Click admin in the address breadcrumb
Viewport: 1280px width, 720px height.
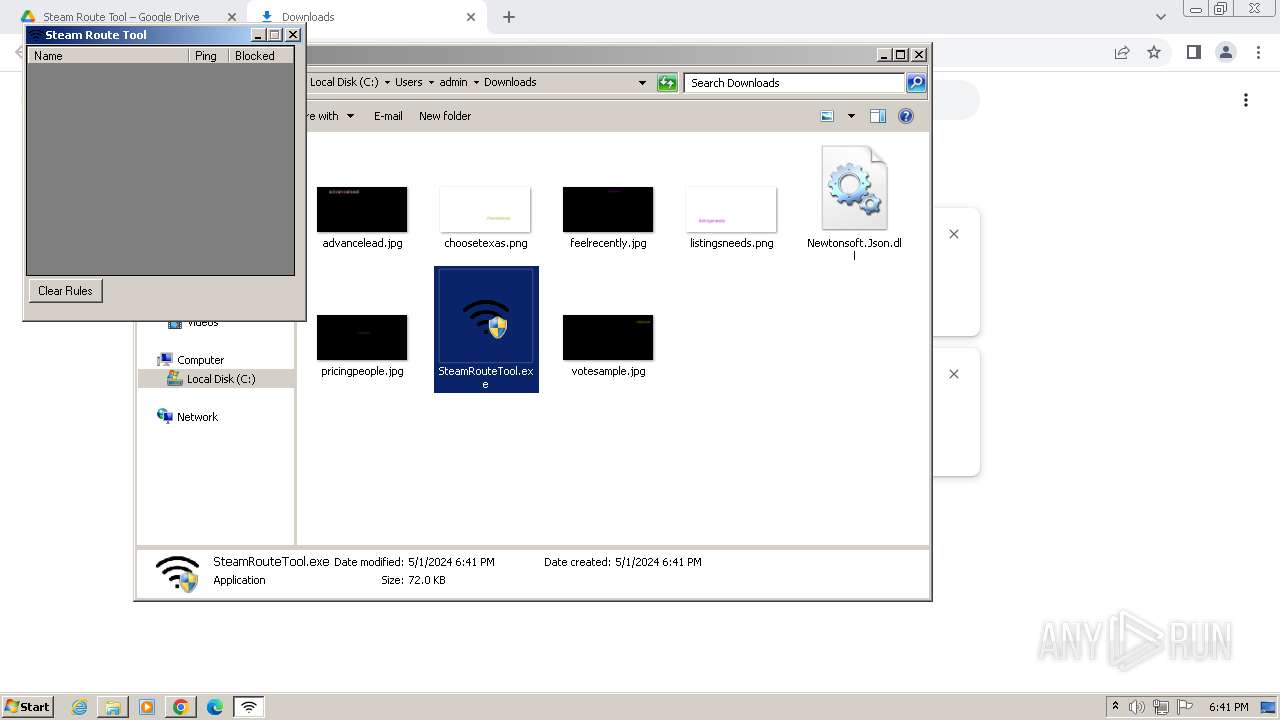click(x=453, y=82)
